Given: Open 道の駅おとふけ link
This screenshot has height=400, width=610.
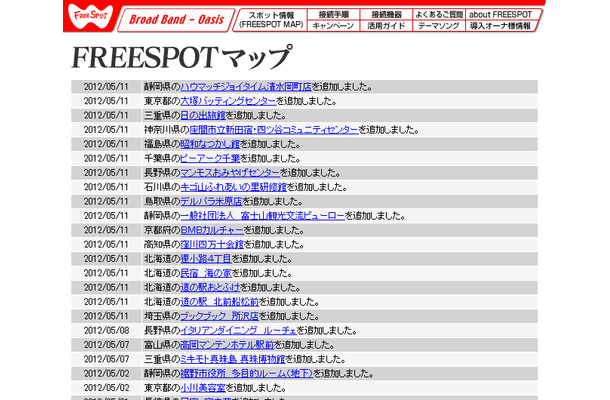Looking at the screenshot, I should [x=210, y=288].
